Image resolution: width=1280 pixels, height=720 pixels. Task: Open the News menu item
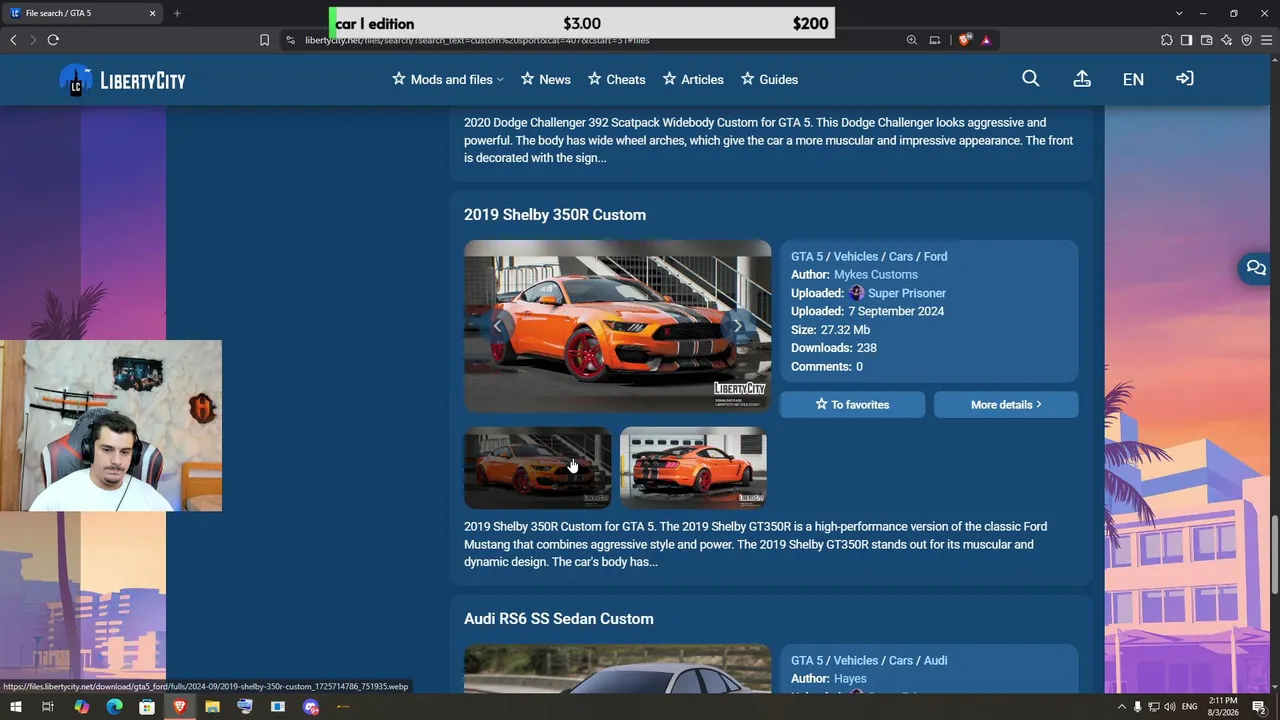[x=546, y=79]
